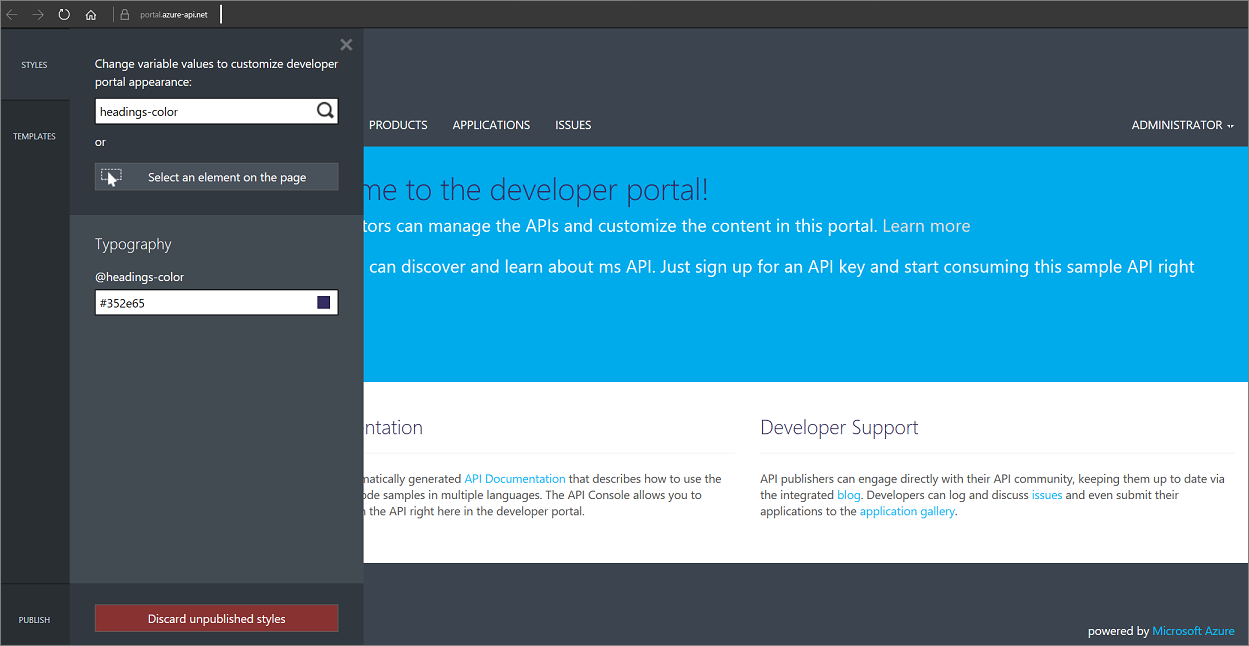Refresh the page in the browser
This screenshot has height=646, width=1249.
pyautogui.click(x=63, y=14)
